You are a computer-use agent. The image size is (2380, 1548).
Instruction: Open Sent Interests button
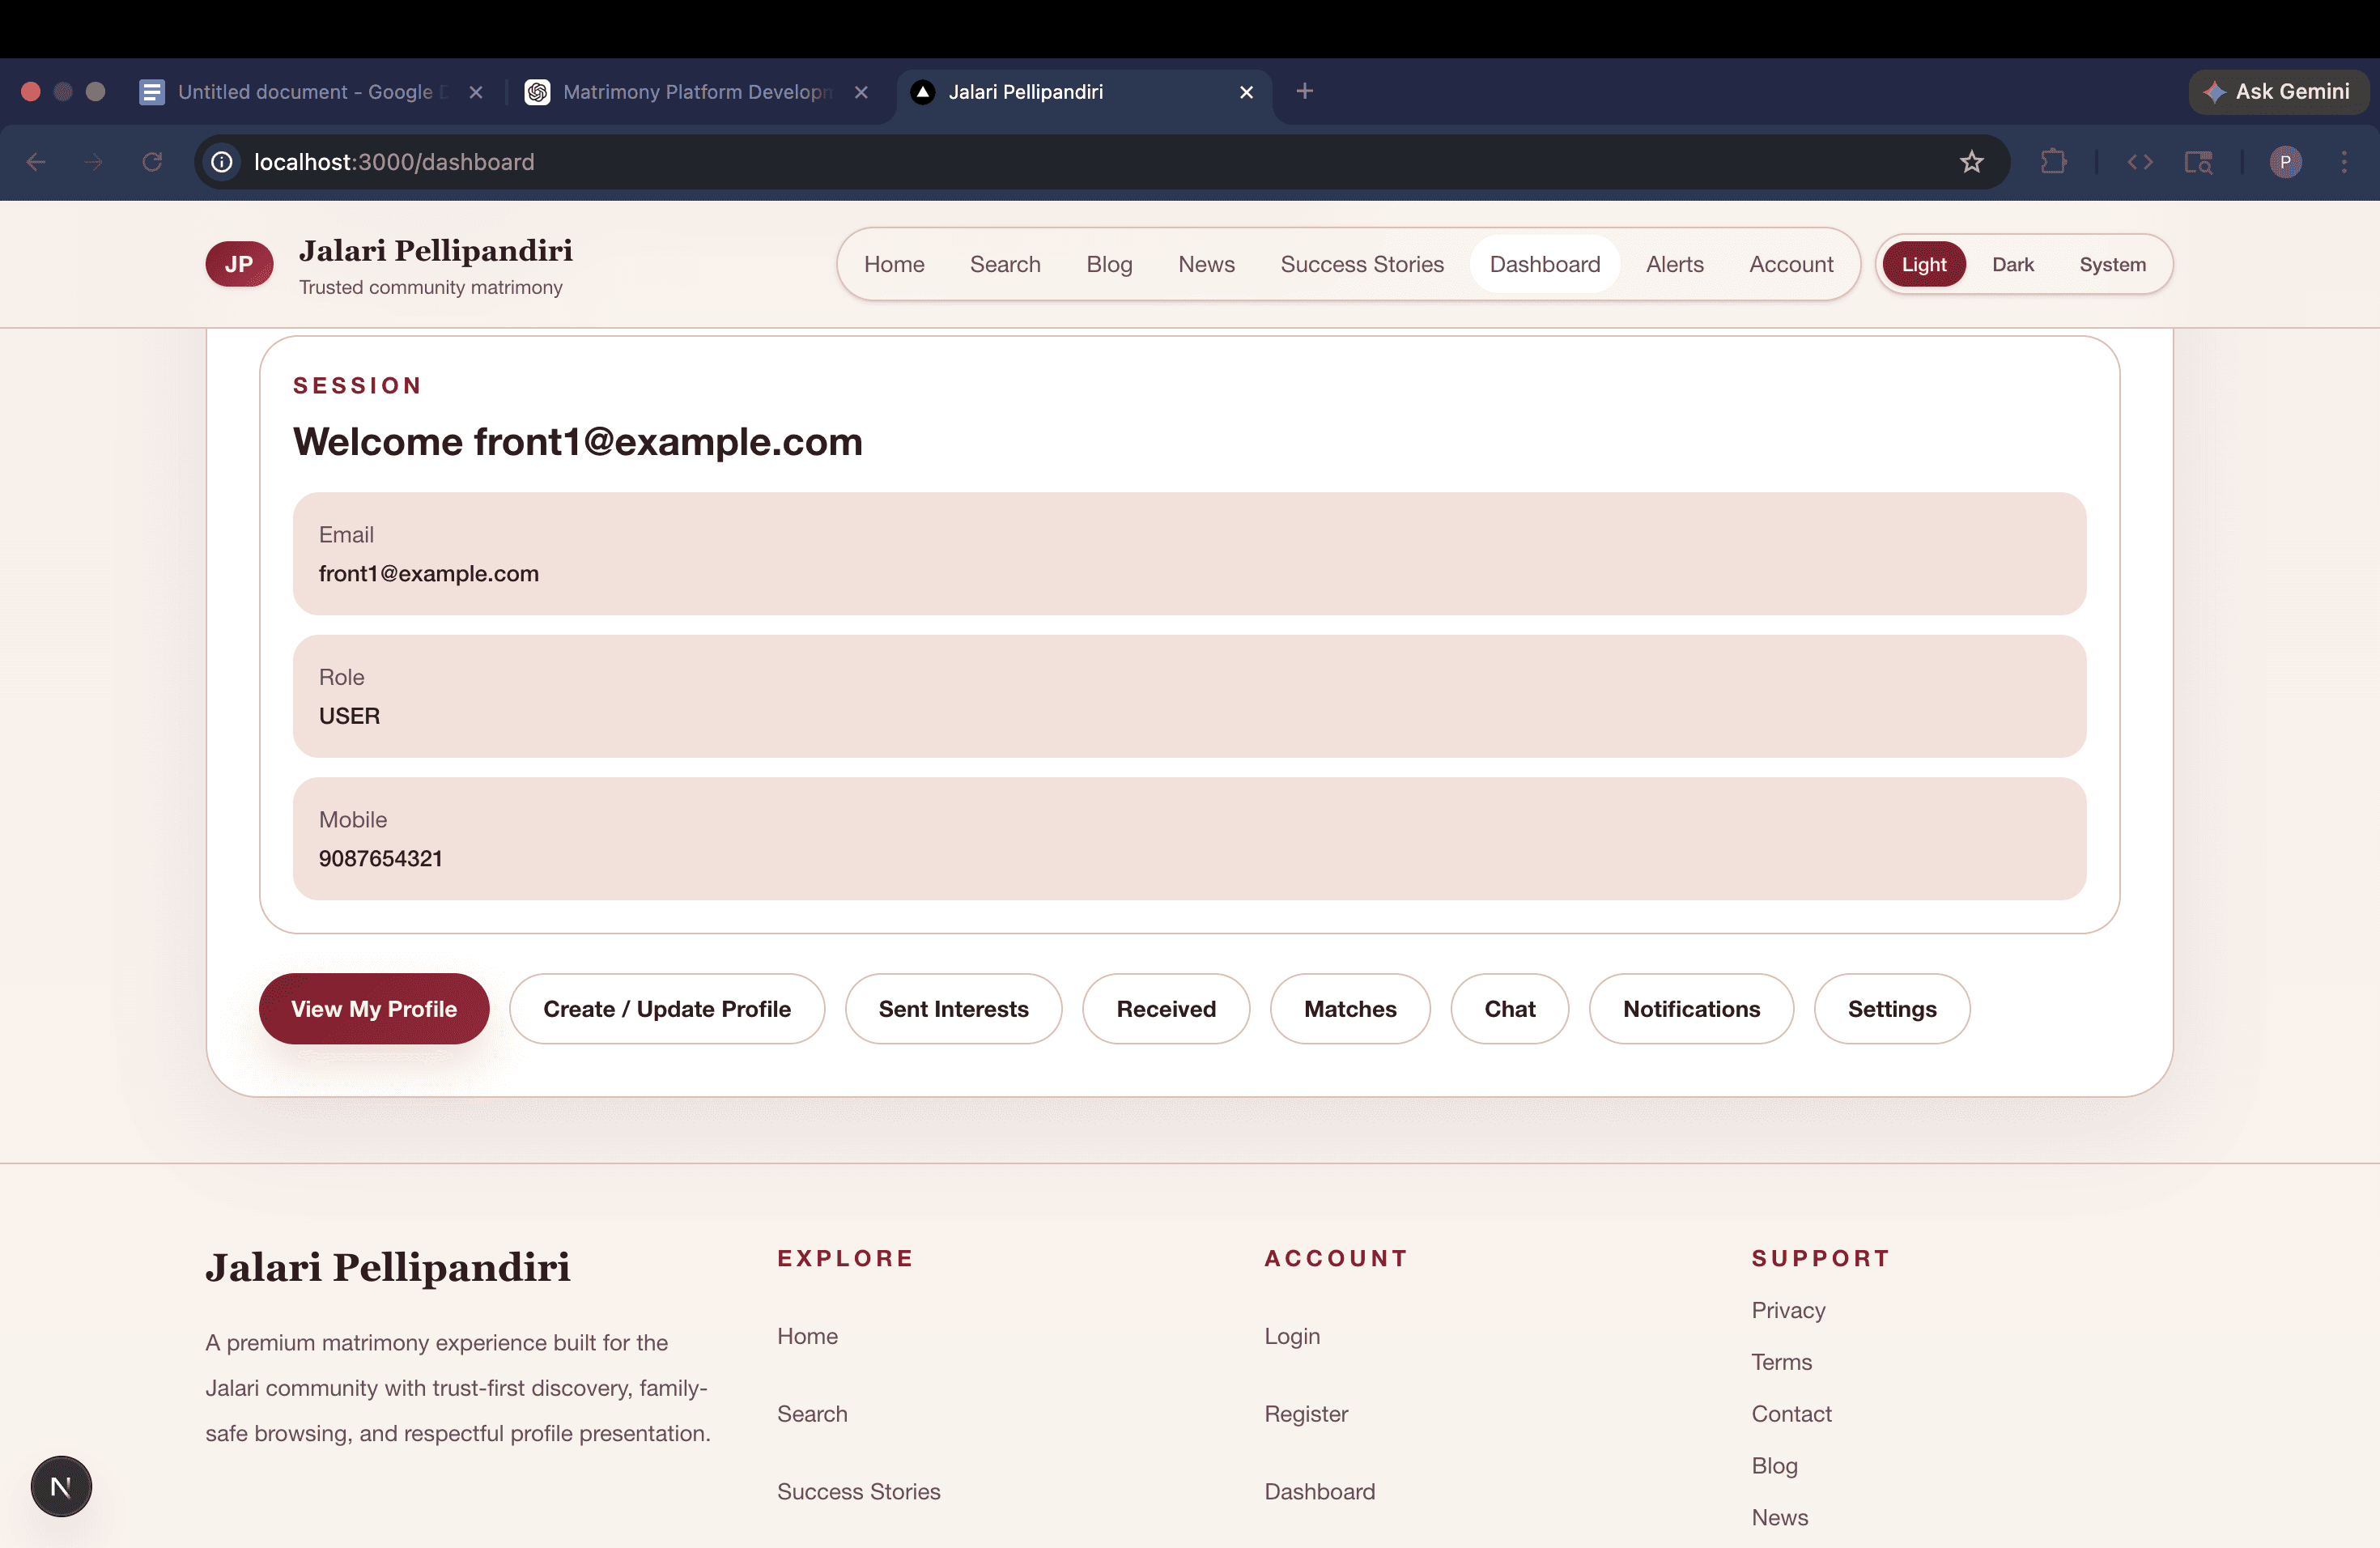point(953,1009)
